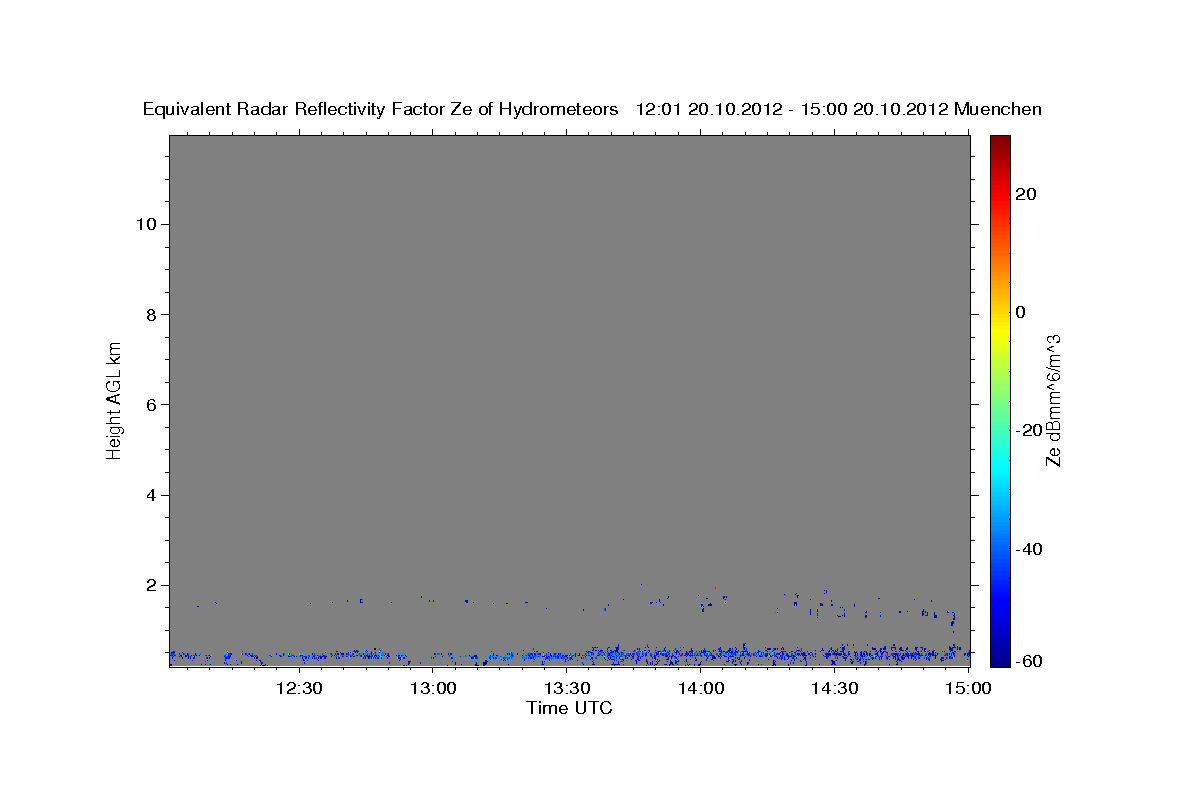This screenshot has width=1200, height=800.
Task: Click the height tick label '8'
Action: (152, 314)
